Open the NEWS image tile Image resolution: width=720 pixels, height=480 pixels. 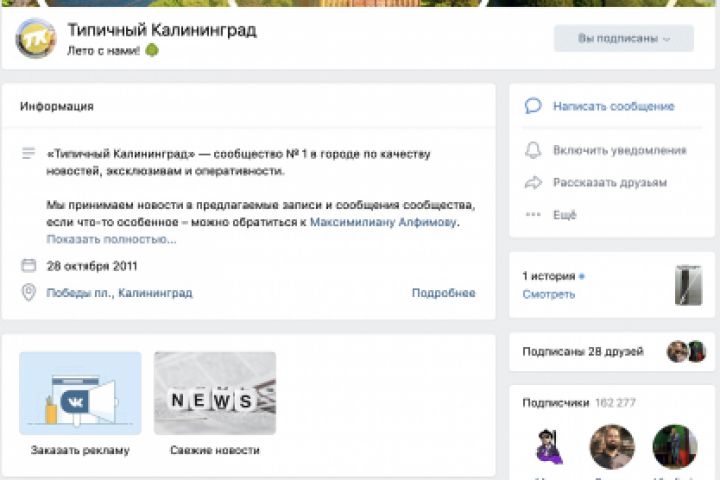pyautogui.click(x=215, y=393)
